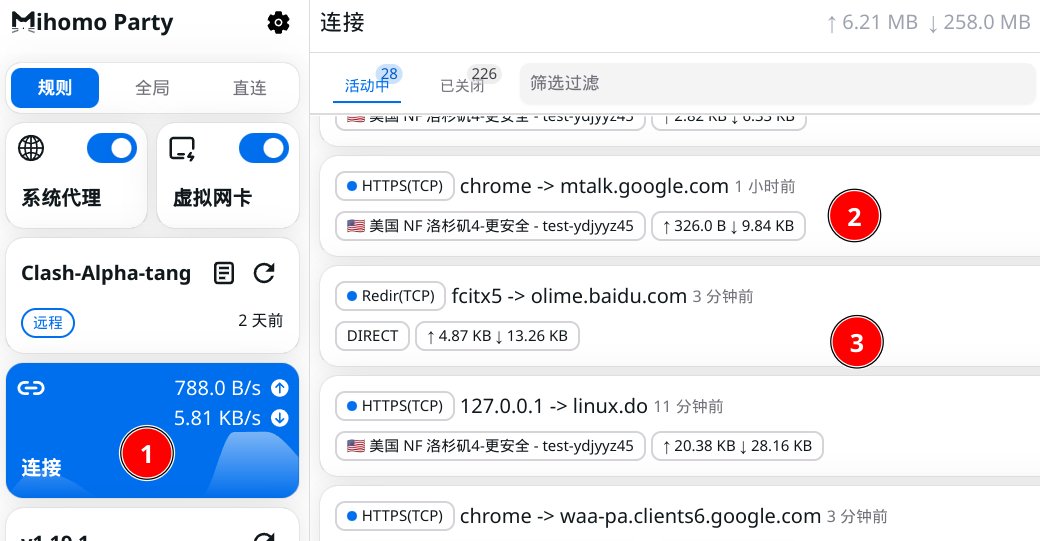Show the 活动中 connections tab

(366, 86)
